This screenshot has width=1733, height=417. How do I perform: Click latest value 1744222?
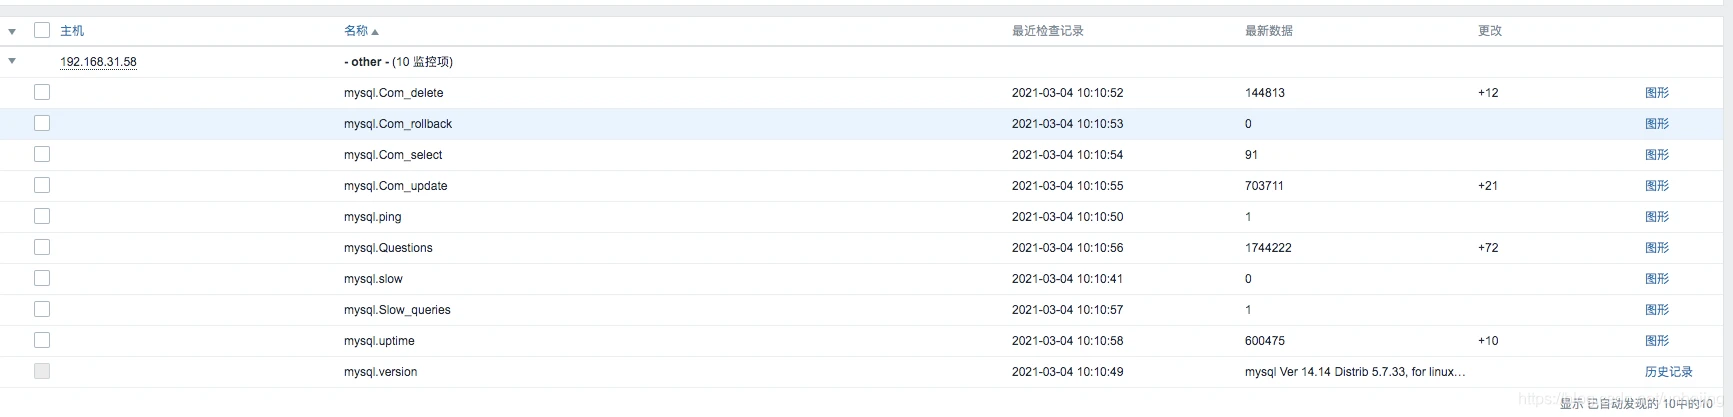tap(1268, 248)
